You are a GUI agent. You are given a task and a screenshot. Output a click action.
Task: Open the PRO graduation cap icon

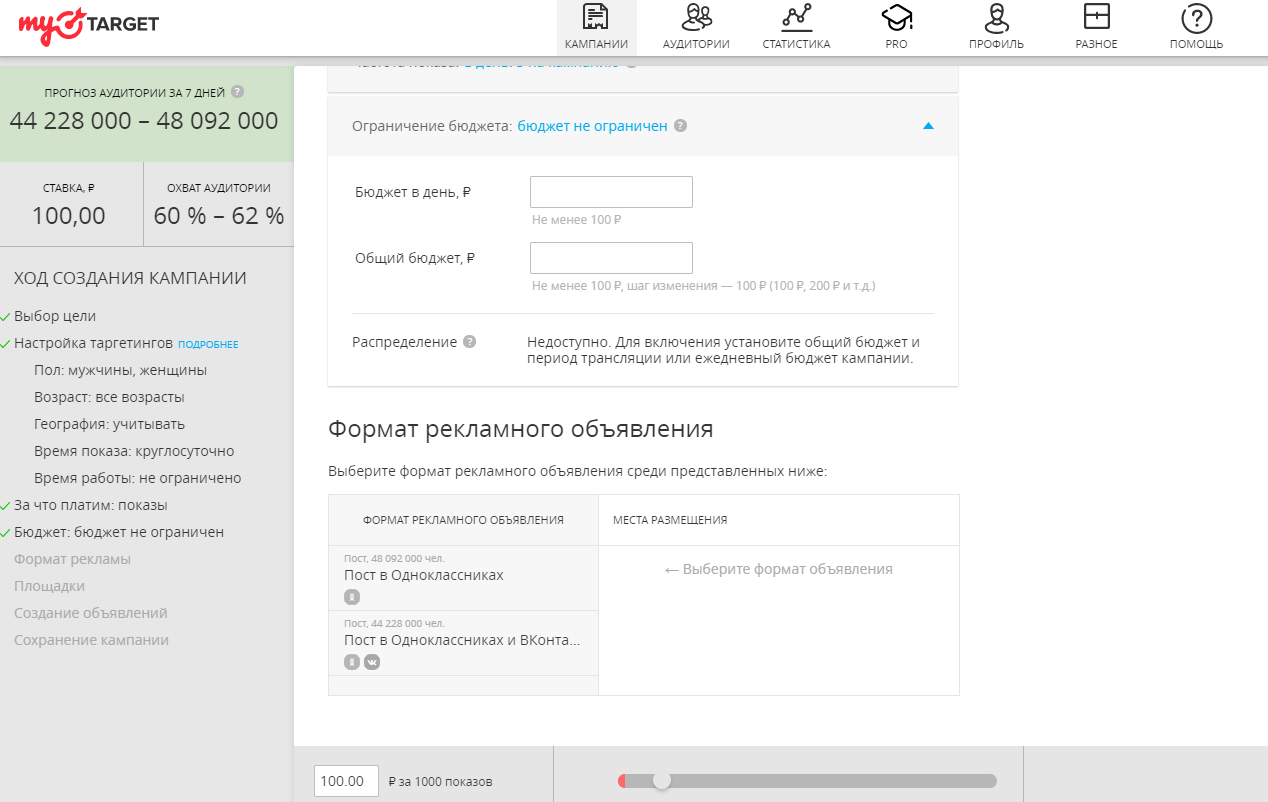click(896, 18)
